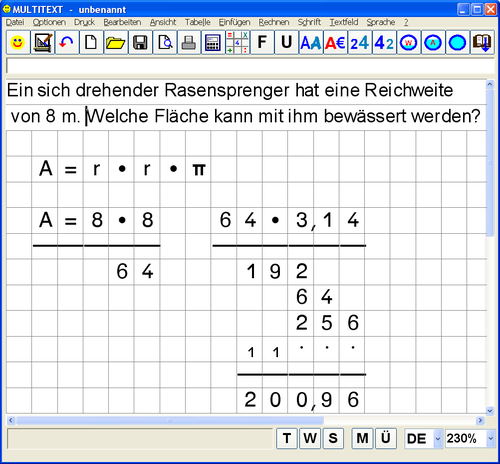Click the factor '3,14' in the grid

click(327, 220)
